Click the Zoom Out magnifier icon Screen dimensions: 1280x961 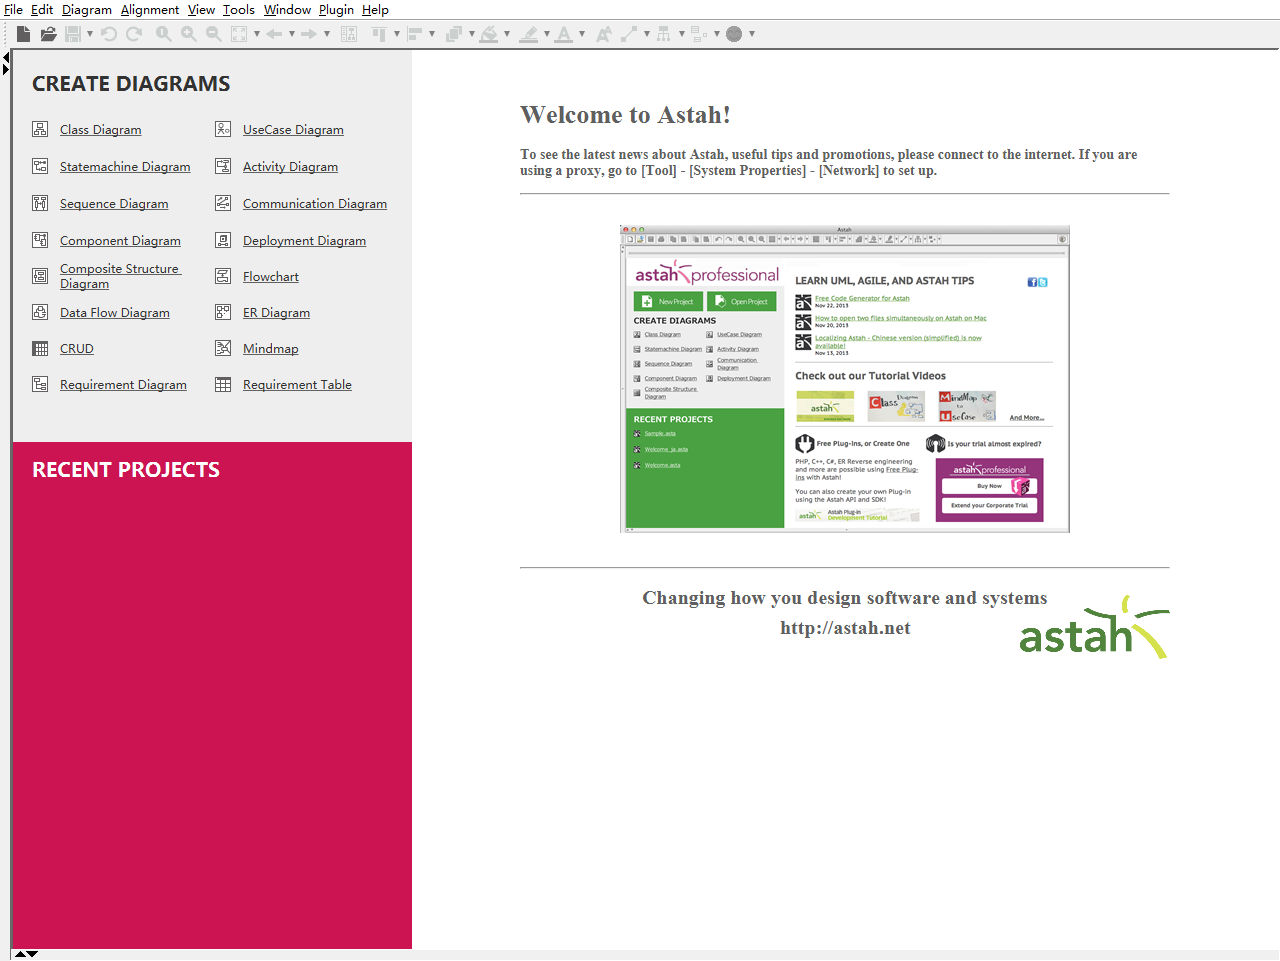pyautogui.click(x=213, y=34)
